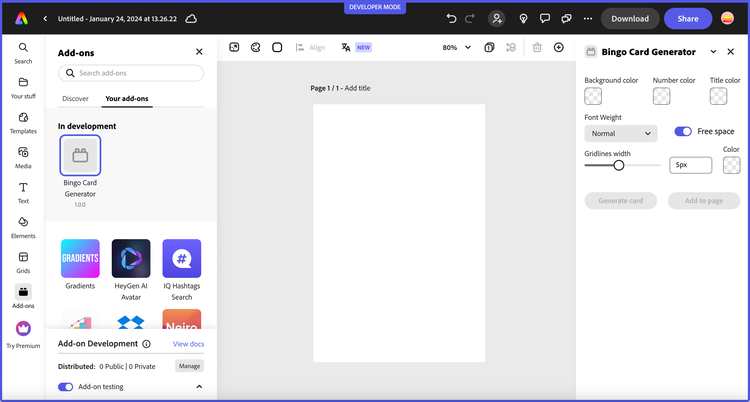Image resolution: width=750 pixels, height=402 pixels.
Task: Redo the last action
Action: (470, 19)
